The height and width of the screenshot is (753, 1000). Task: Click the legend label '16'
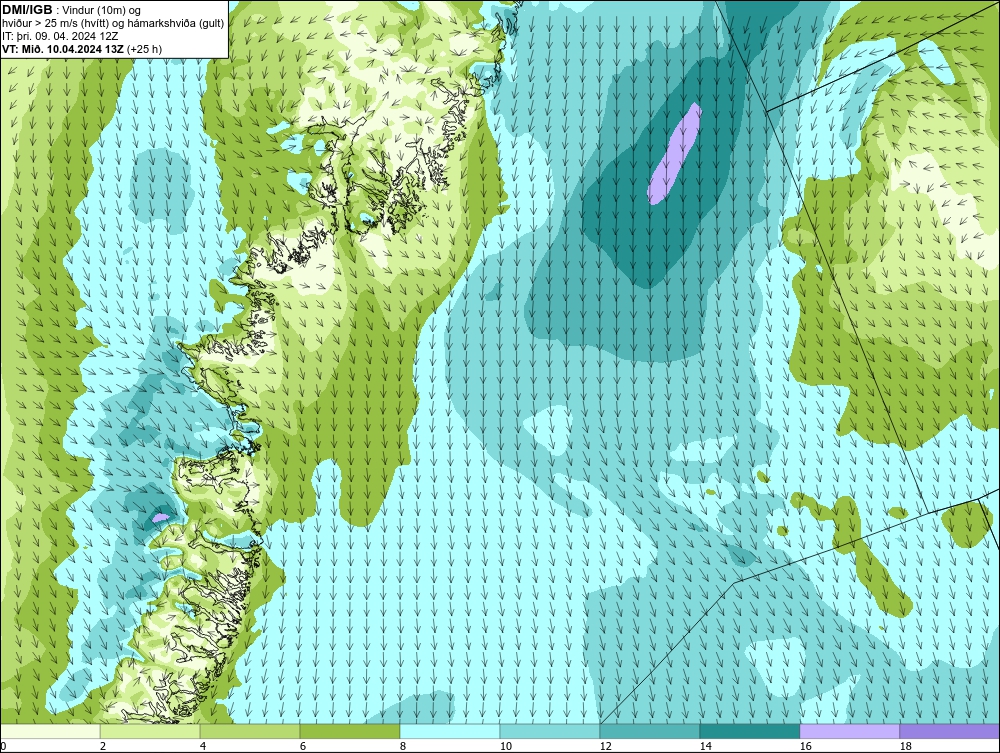pyautogui.click(x=805, y=746)
